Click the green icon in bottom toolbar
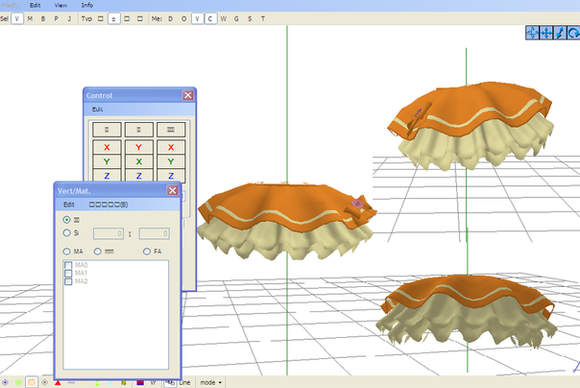The height and width of the screenshot is (388, 580). coord(18,382)
